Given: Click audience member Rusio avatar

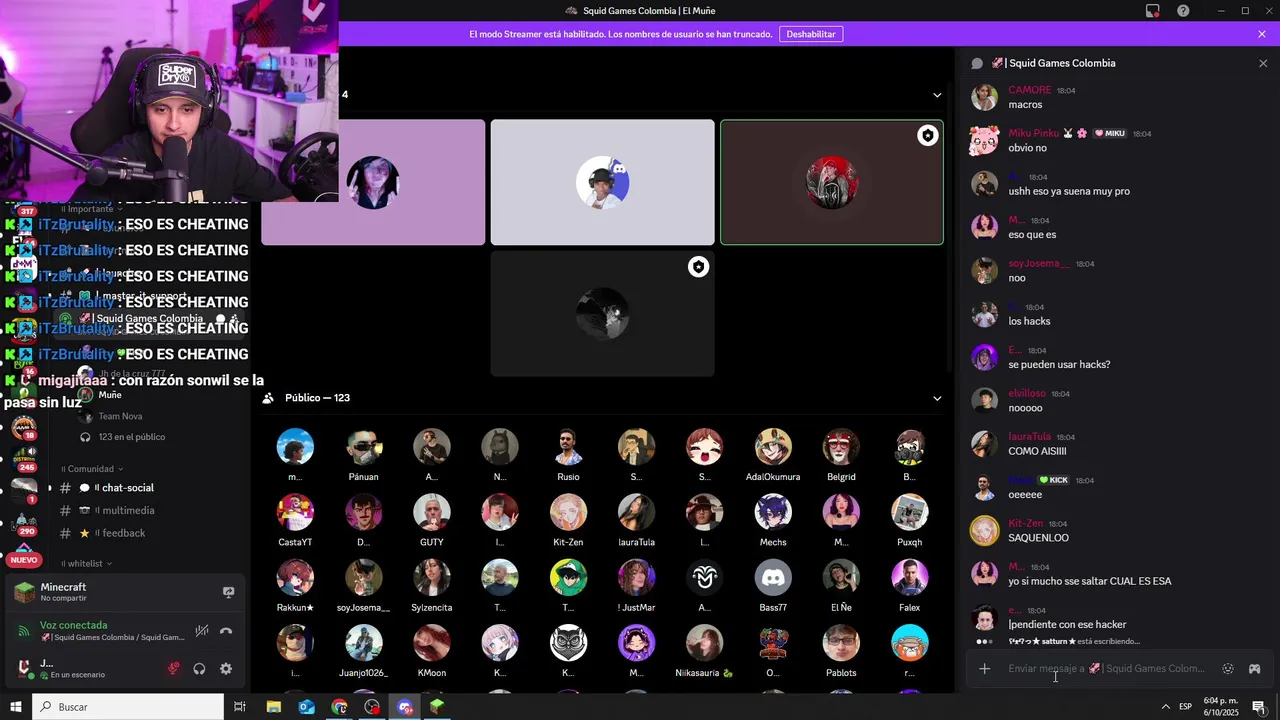Looking at the screenshot, I should (568, 447).
